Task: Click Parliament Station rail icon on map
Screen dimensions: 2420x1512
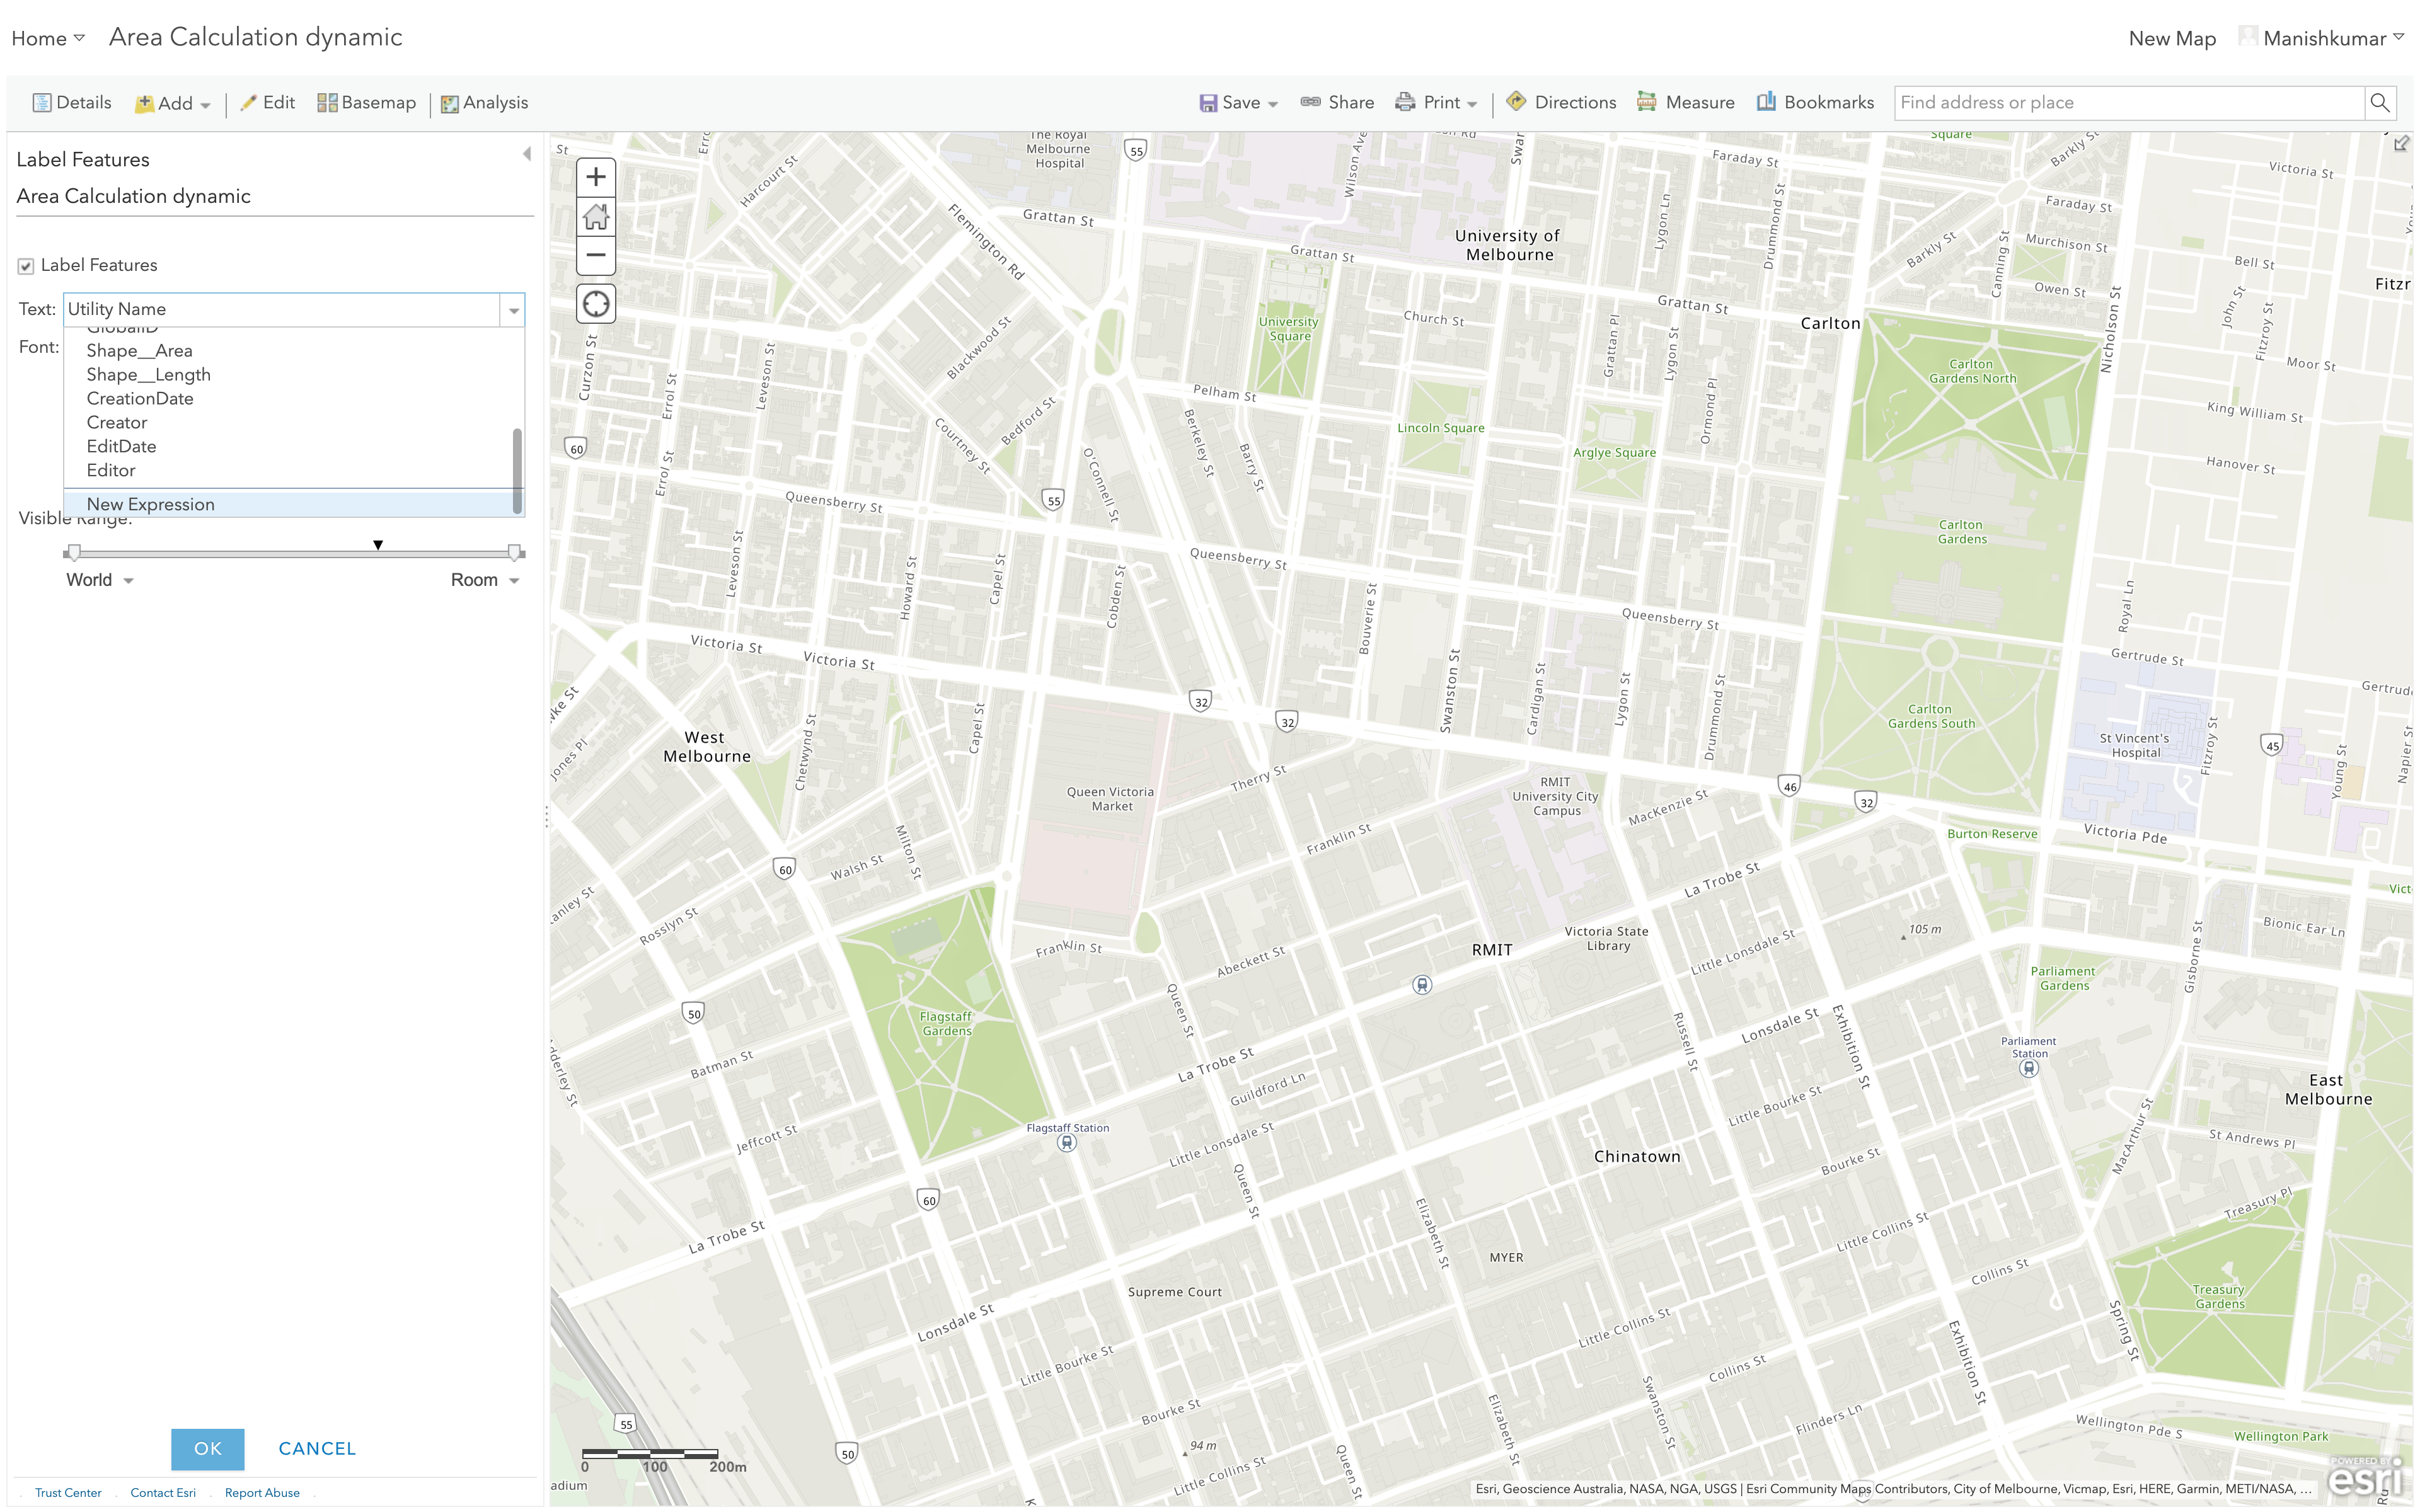Action: (2029, 1069)
